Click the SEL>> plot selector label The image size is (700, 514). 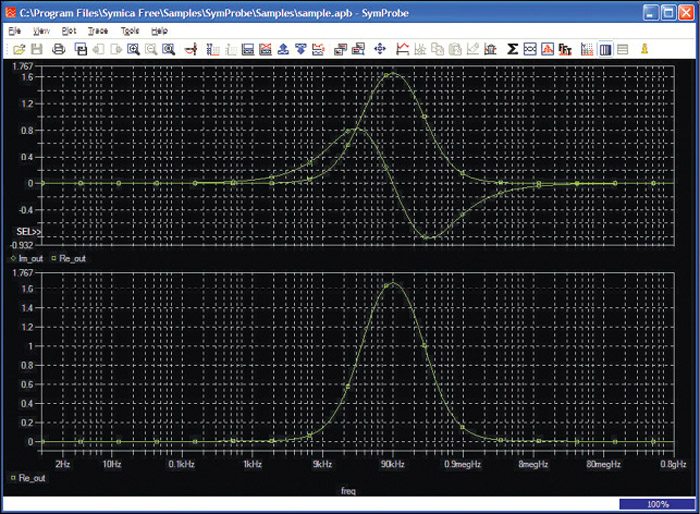29,232
